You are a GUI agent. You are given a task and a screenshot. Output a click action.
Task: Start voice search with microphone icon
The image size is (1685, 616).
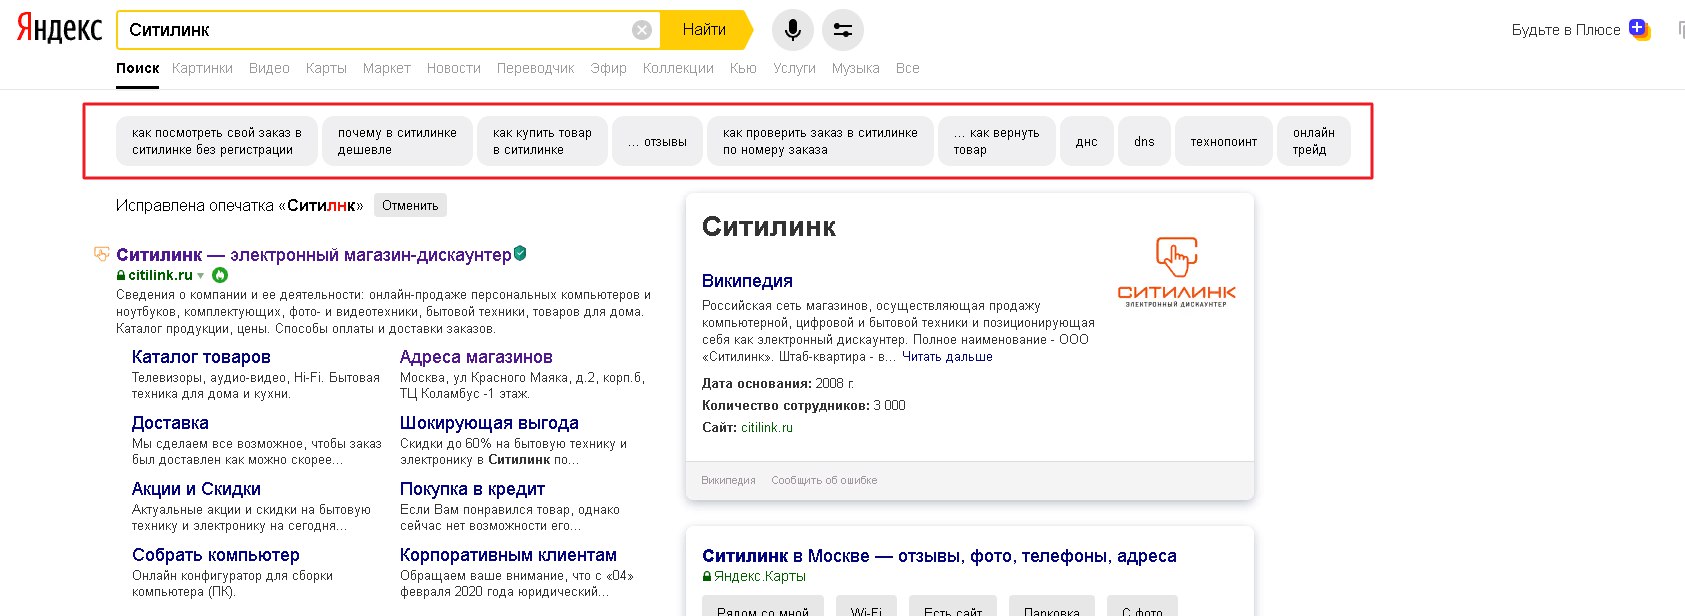tap(792, 30)
